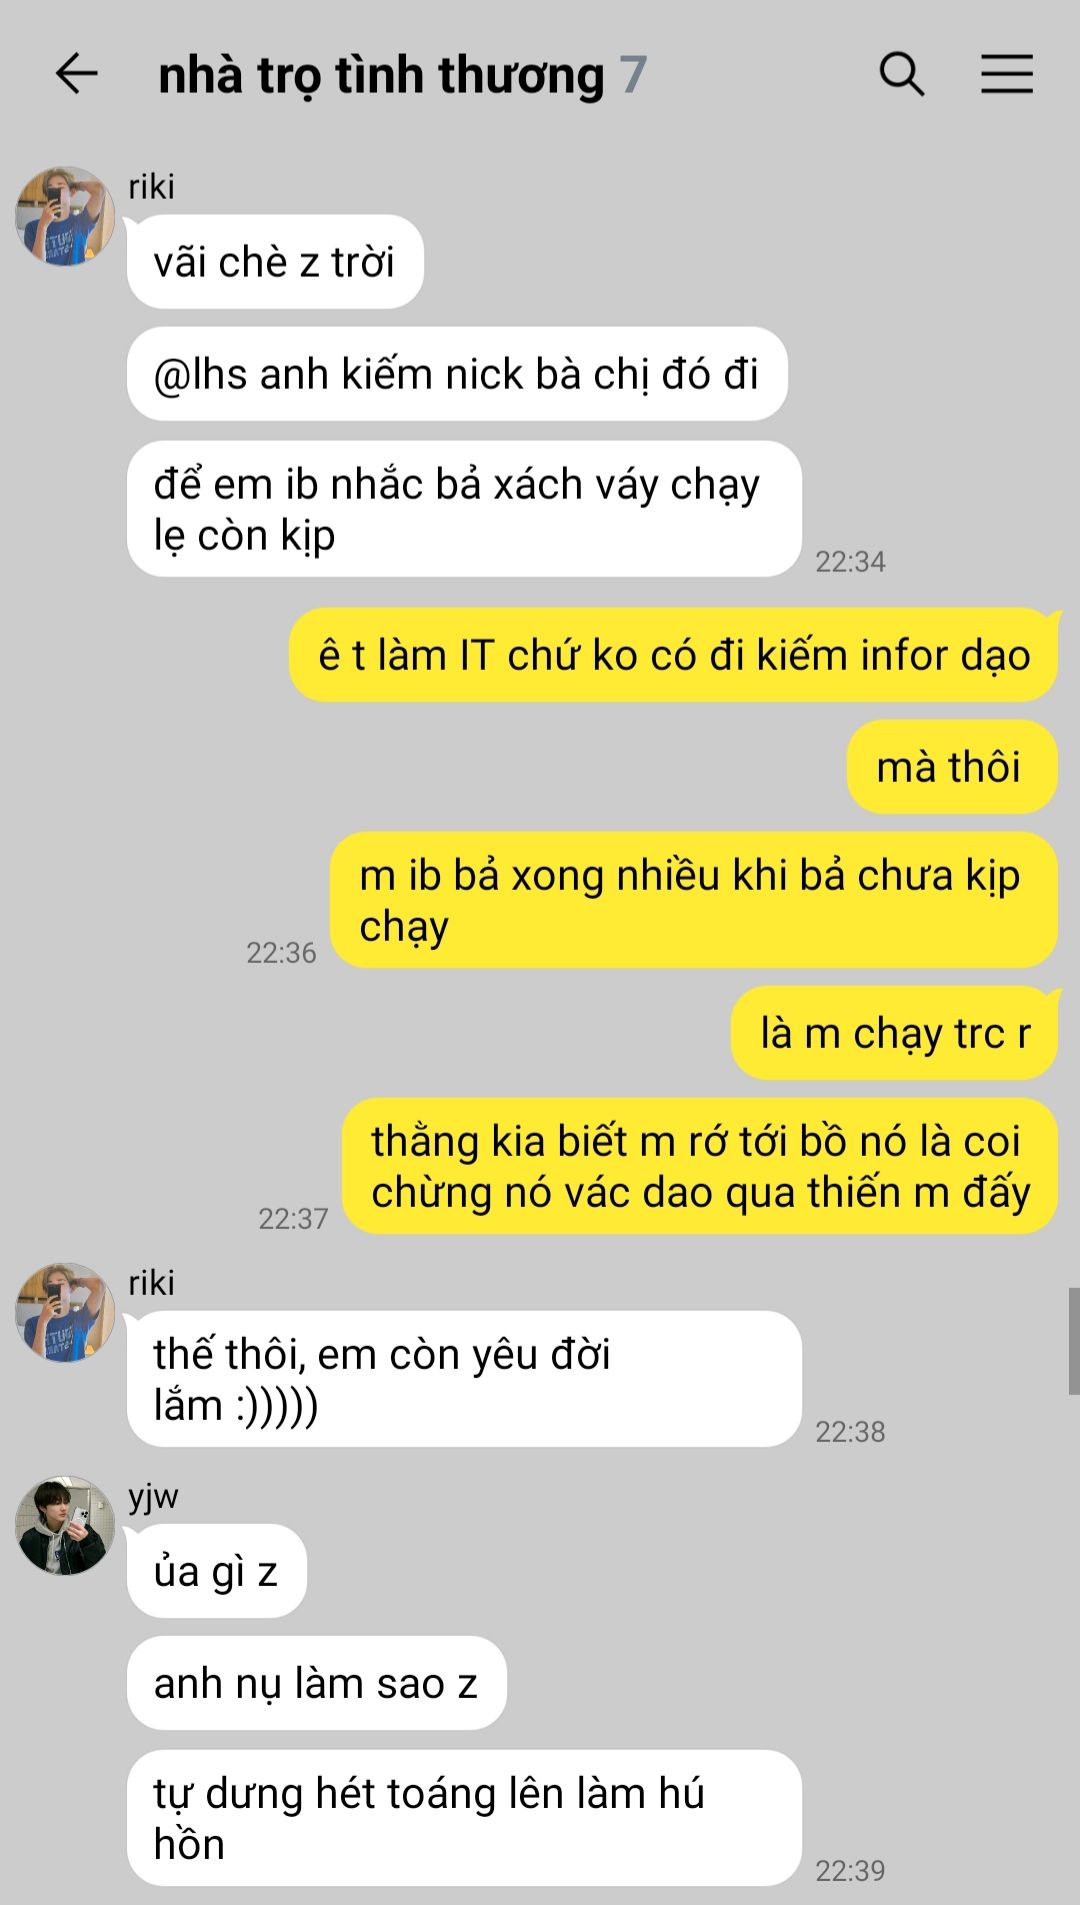Tap the @lhs mention message
1080x1905 pixels.
[457, 374]
